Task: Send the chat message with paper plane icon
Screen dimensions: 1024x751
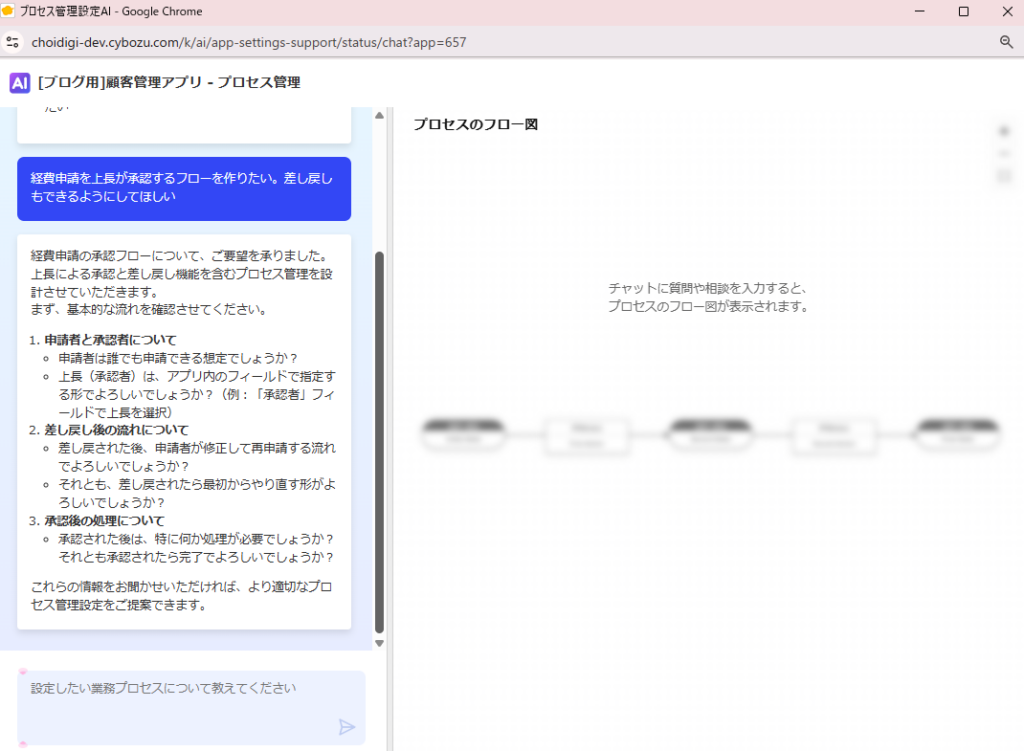Action: [347, 727]
